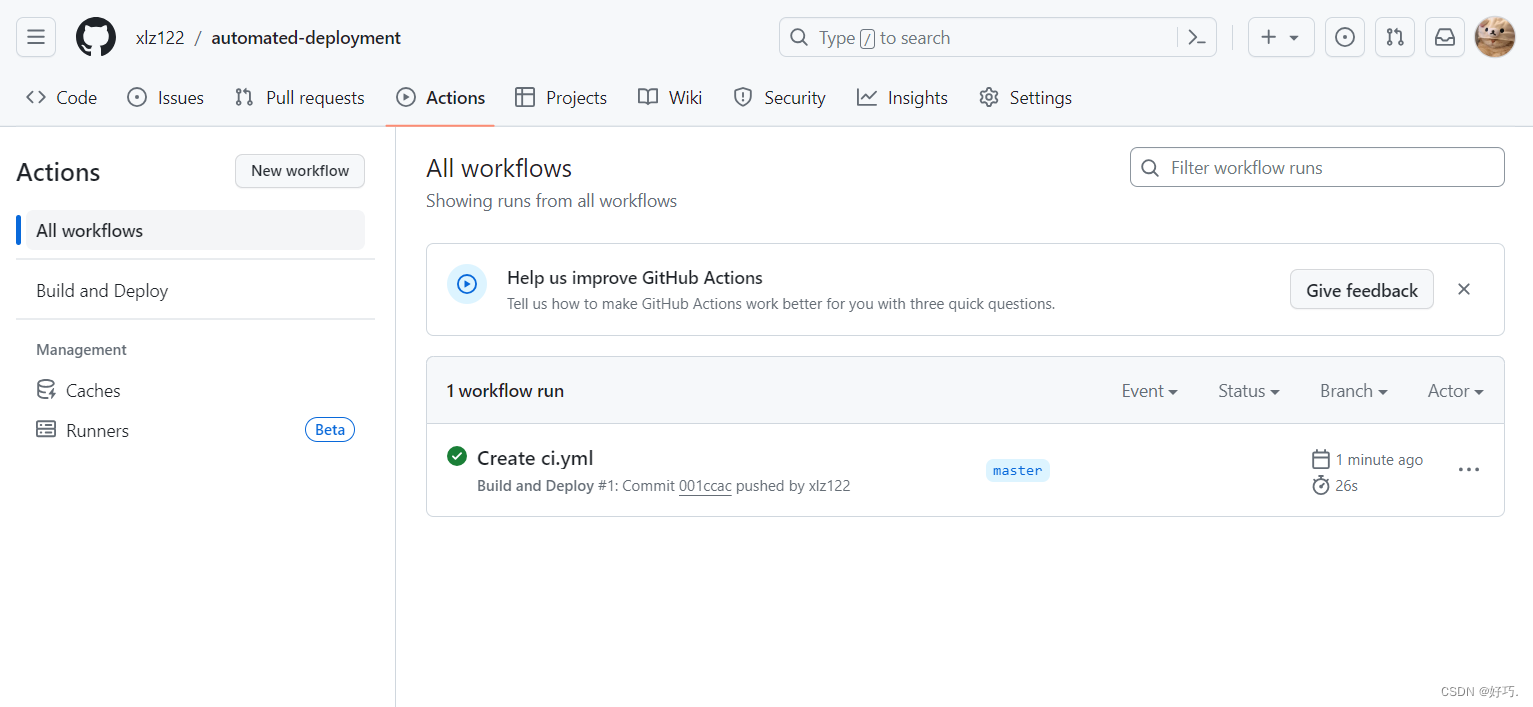Switch to the Settings tab

pyautogui.click(x=1026, y=98)
